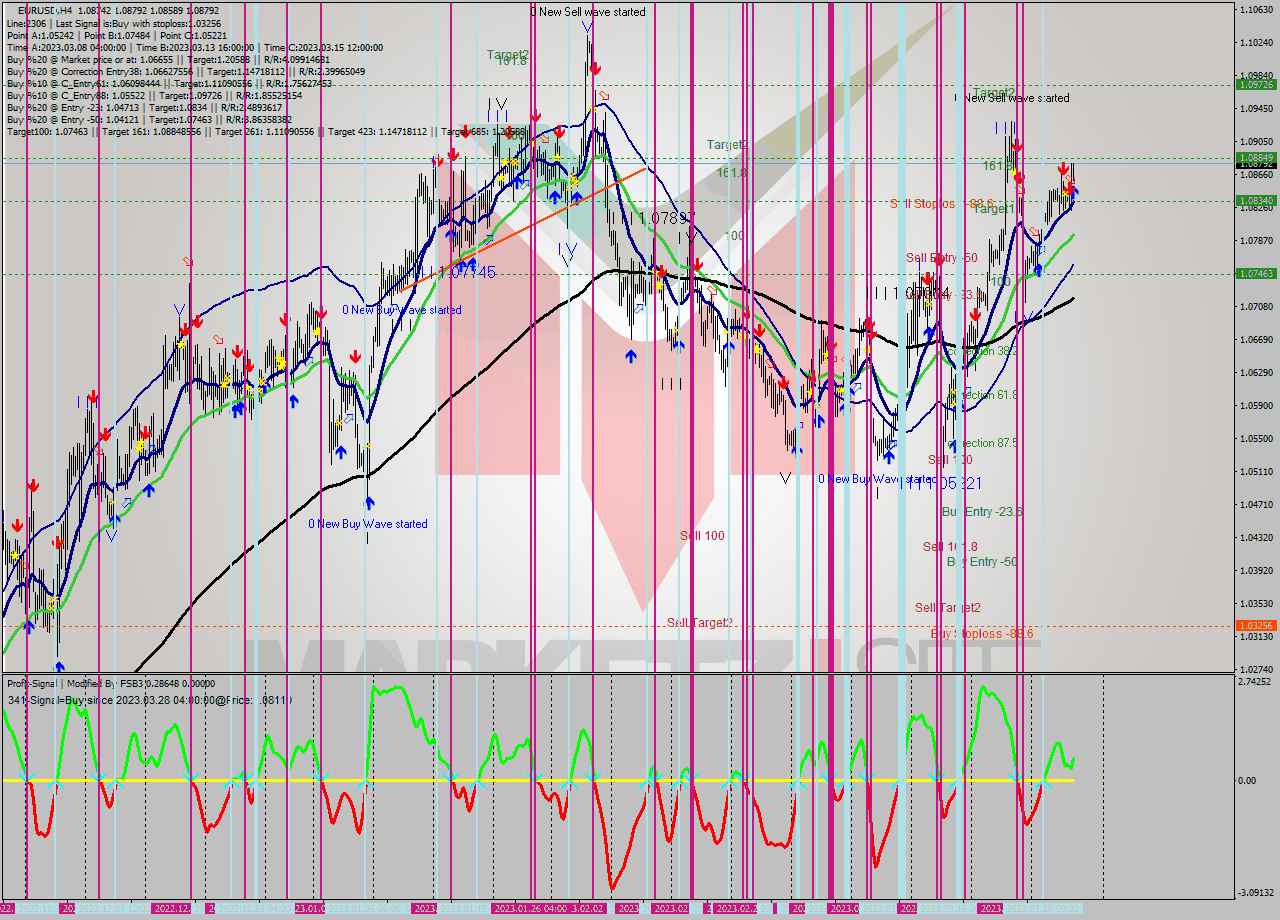Select the 'Buy %20 @ Entry -23' line
The width and height of the screenshot is (1280, 920).
(x=145, y=108)
